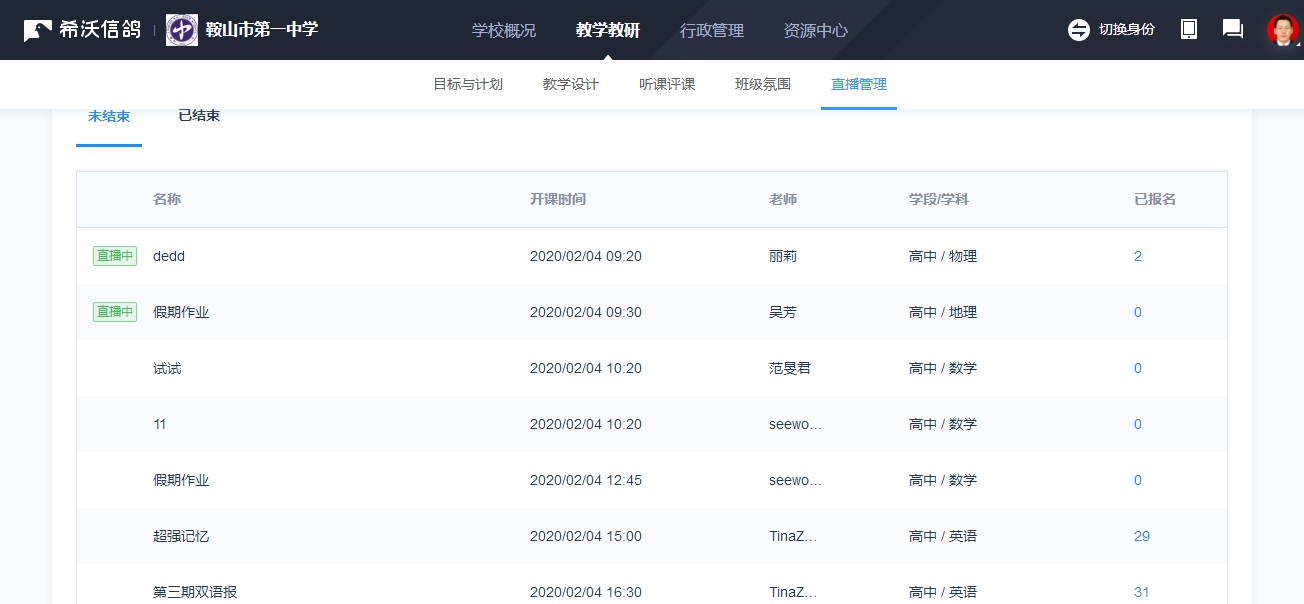Click start time 2020/02/04 16:30
Viewport: 1304px width, 604px height.
tap(586, 592)
